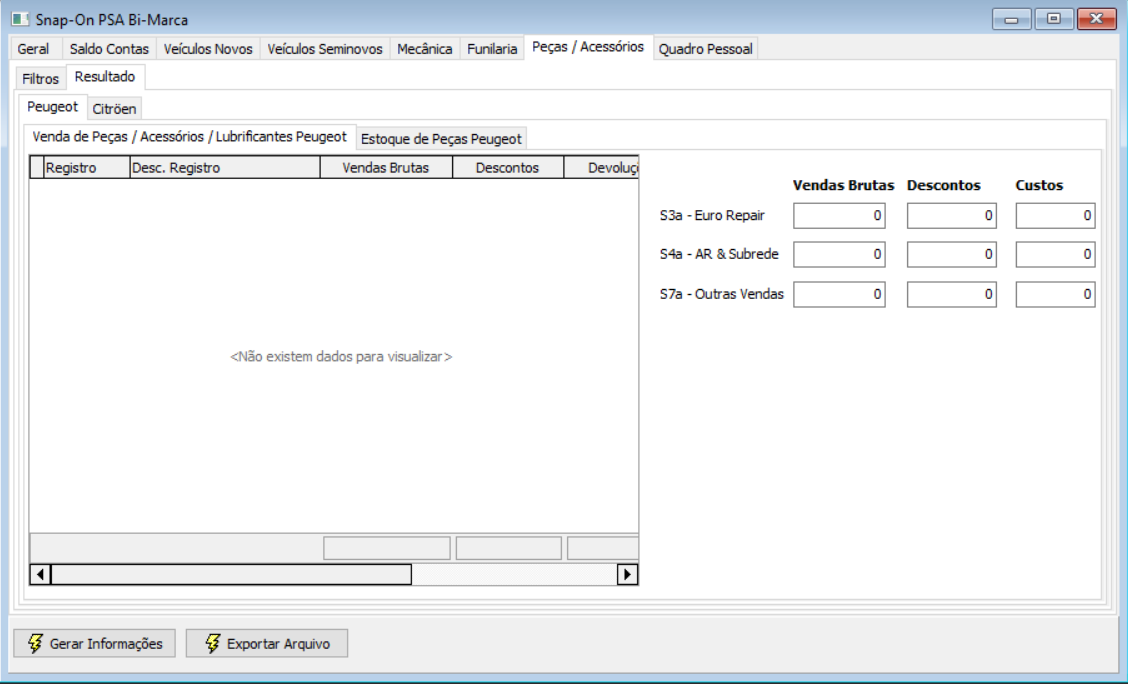Select the Peugeot brand tab
Screen dimensions: 1128x684
point(53,106)
